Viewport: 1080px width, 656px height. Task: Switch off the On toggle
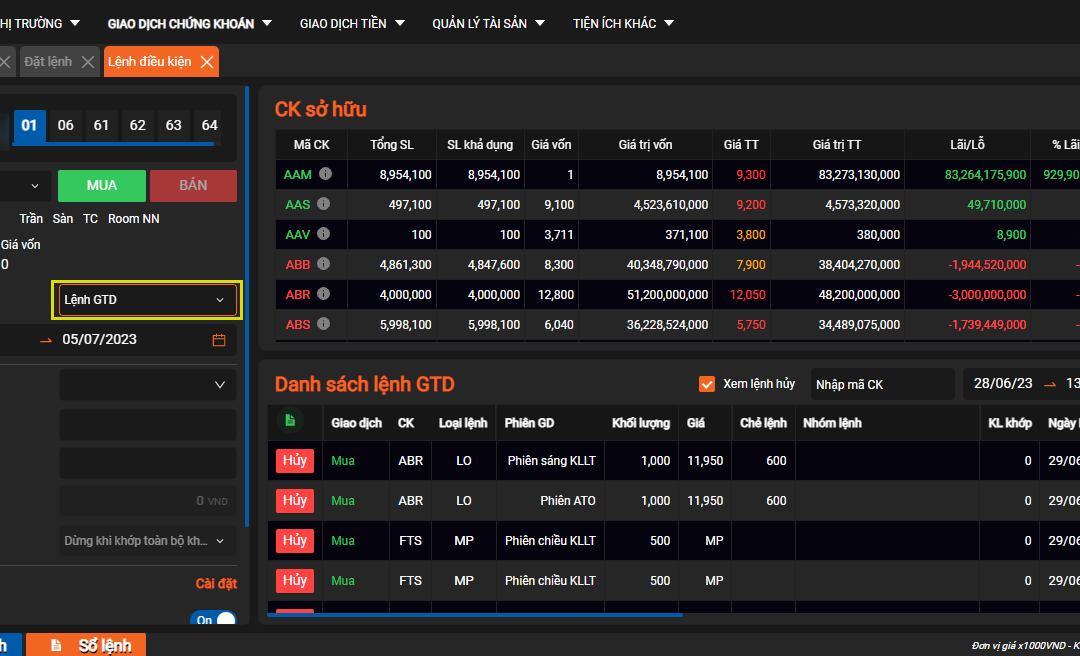click(216, 620)
